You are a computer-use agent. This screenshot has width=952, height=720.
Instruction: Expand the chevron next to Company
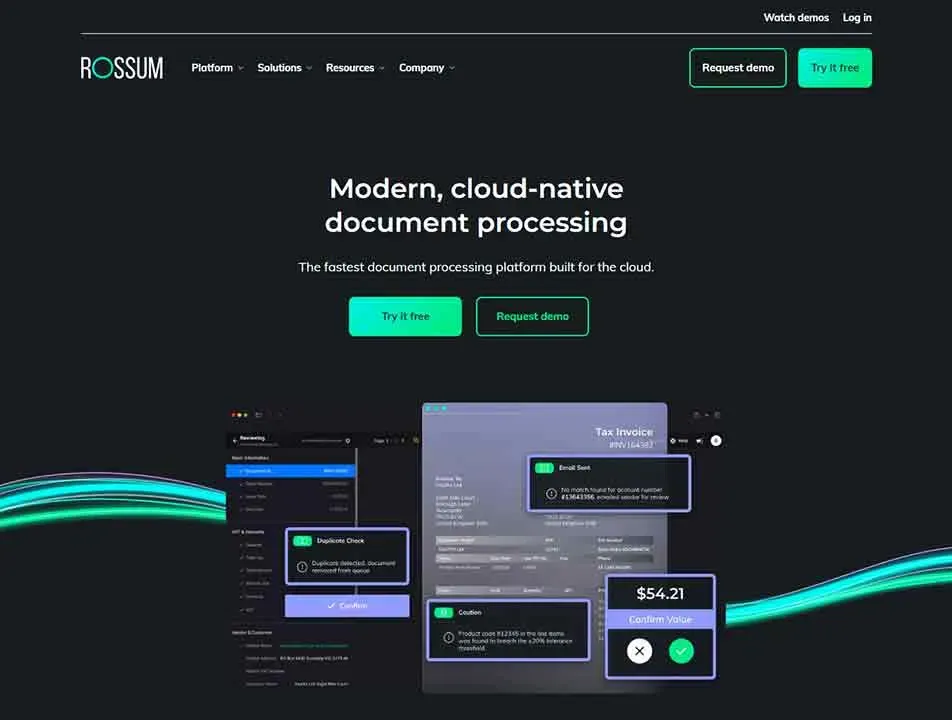pyautogui.click(x=452, y=68)
